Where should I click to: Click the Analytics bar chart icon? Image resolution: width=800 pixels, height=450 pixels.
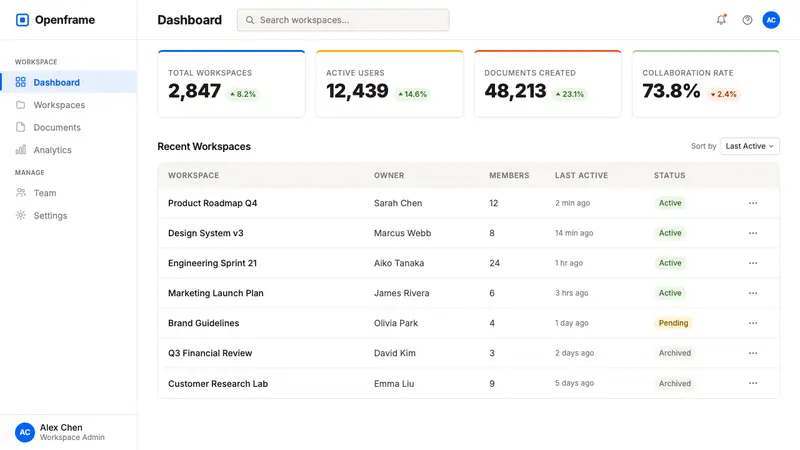click(20, 149)
